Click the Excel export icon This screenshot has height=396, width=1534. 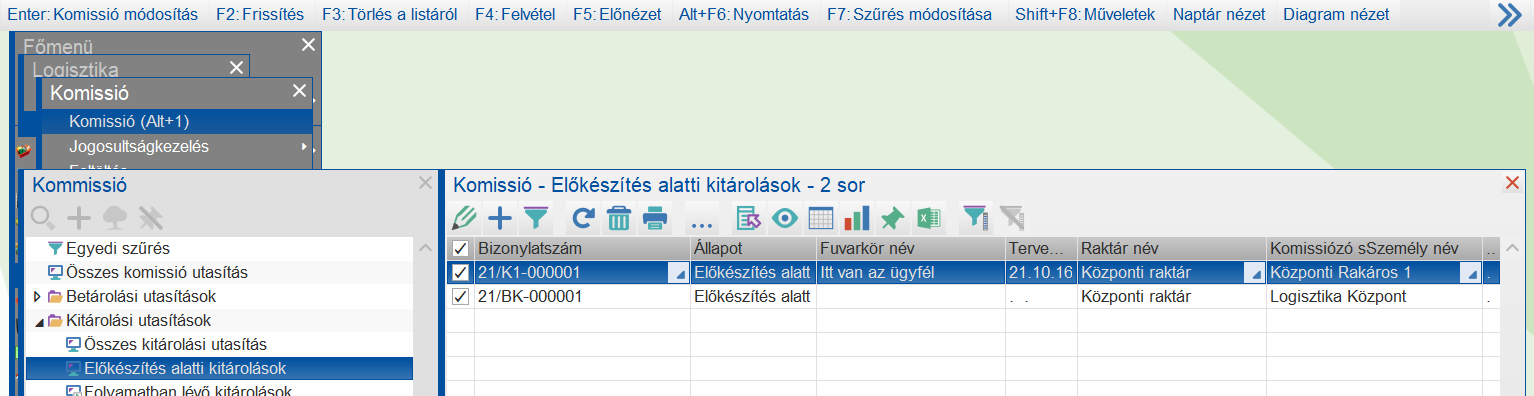tap(930, 218)
